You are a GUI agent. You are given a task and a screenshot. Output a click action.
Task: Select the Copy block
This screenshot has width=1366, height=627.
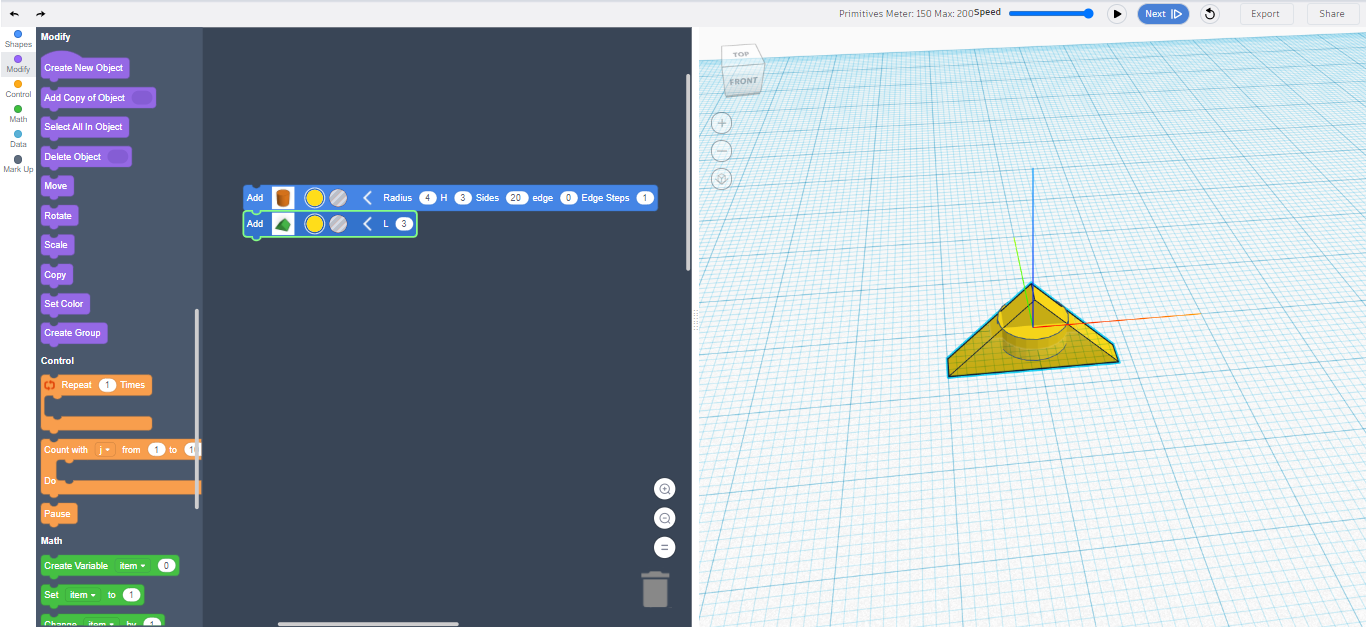(56, 275)
